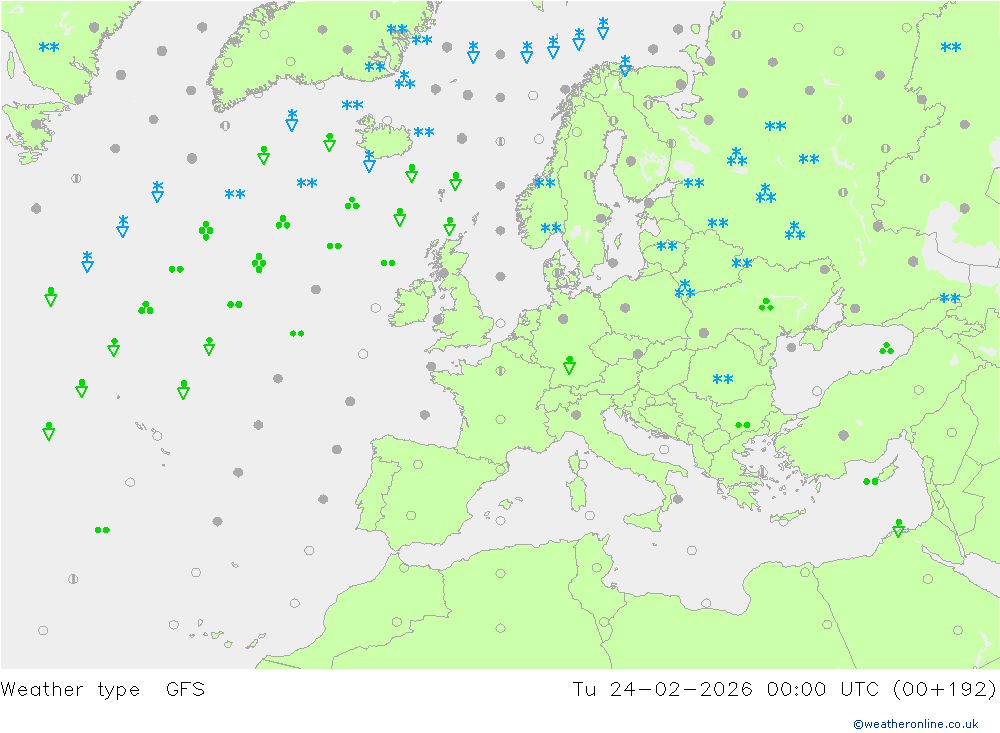Click the 'GFS' model label
Screen dimensions: 1000x733
[x=186, y=689]
